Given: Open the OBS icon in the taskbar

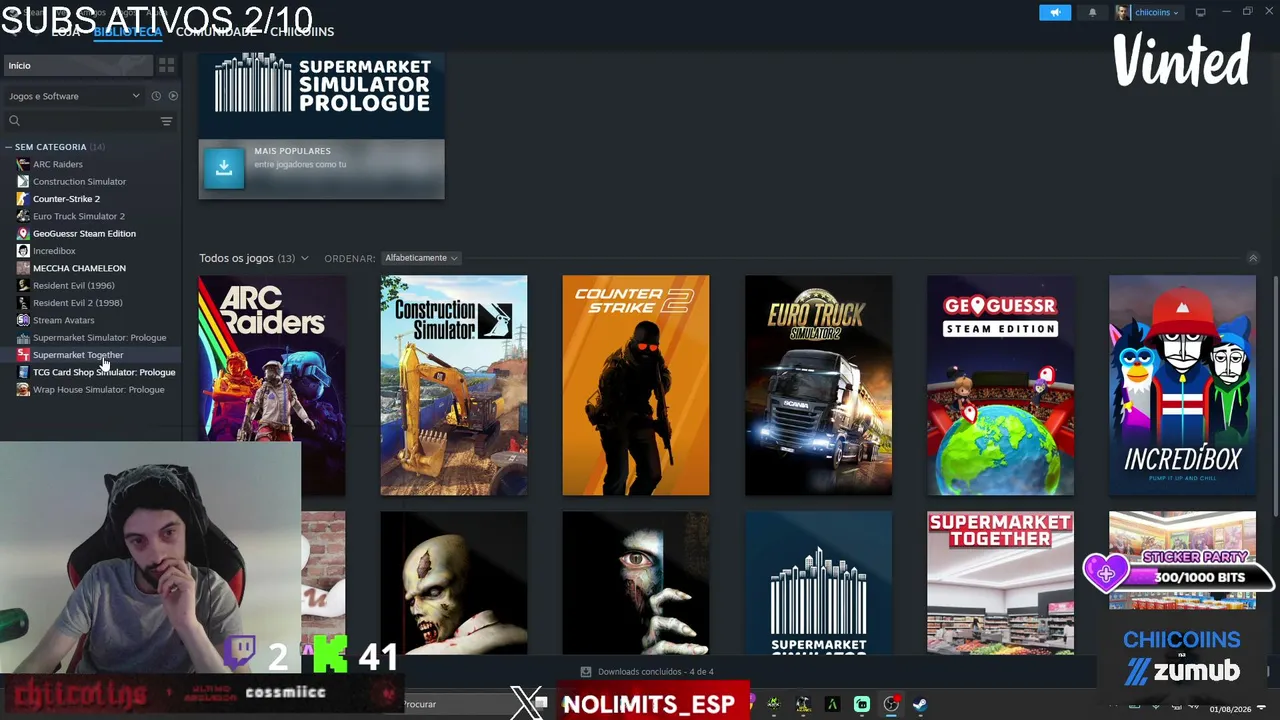Looking at the screenshot, I should [890, 705].
